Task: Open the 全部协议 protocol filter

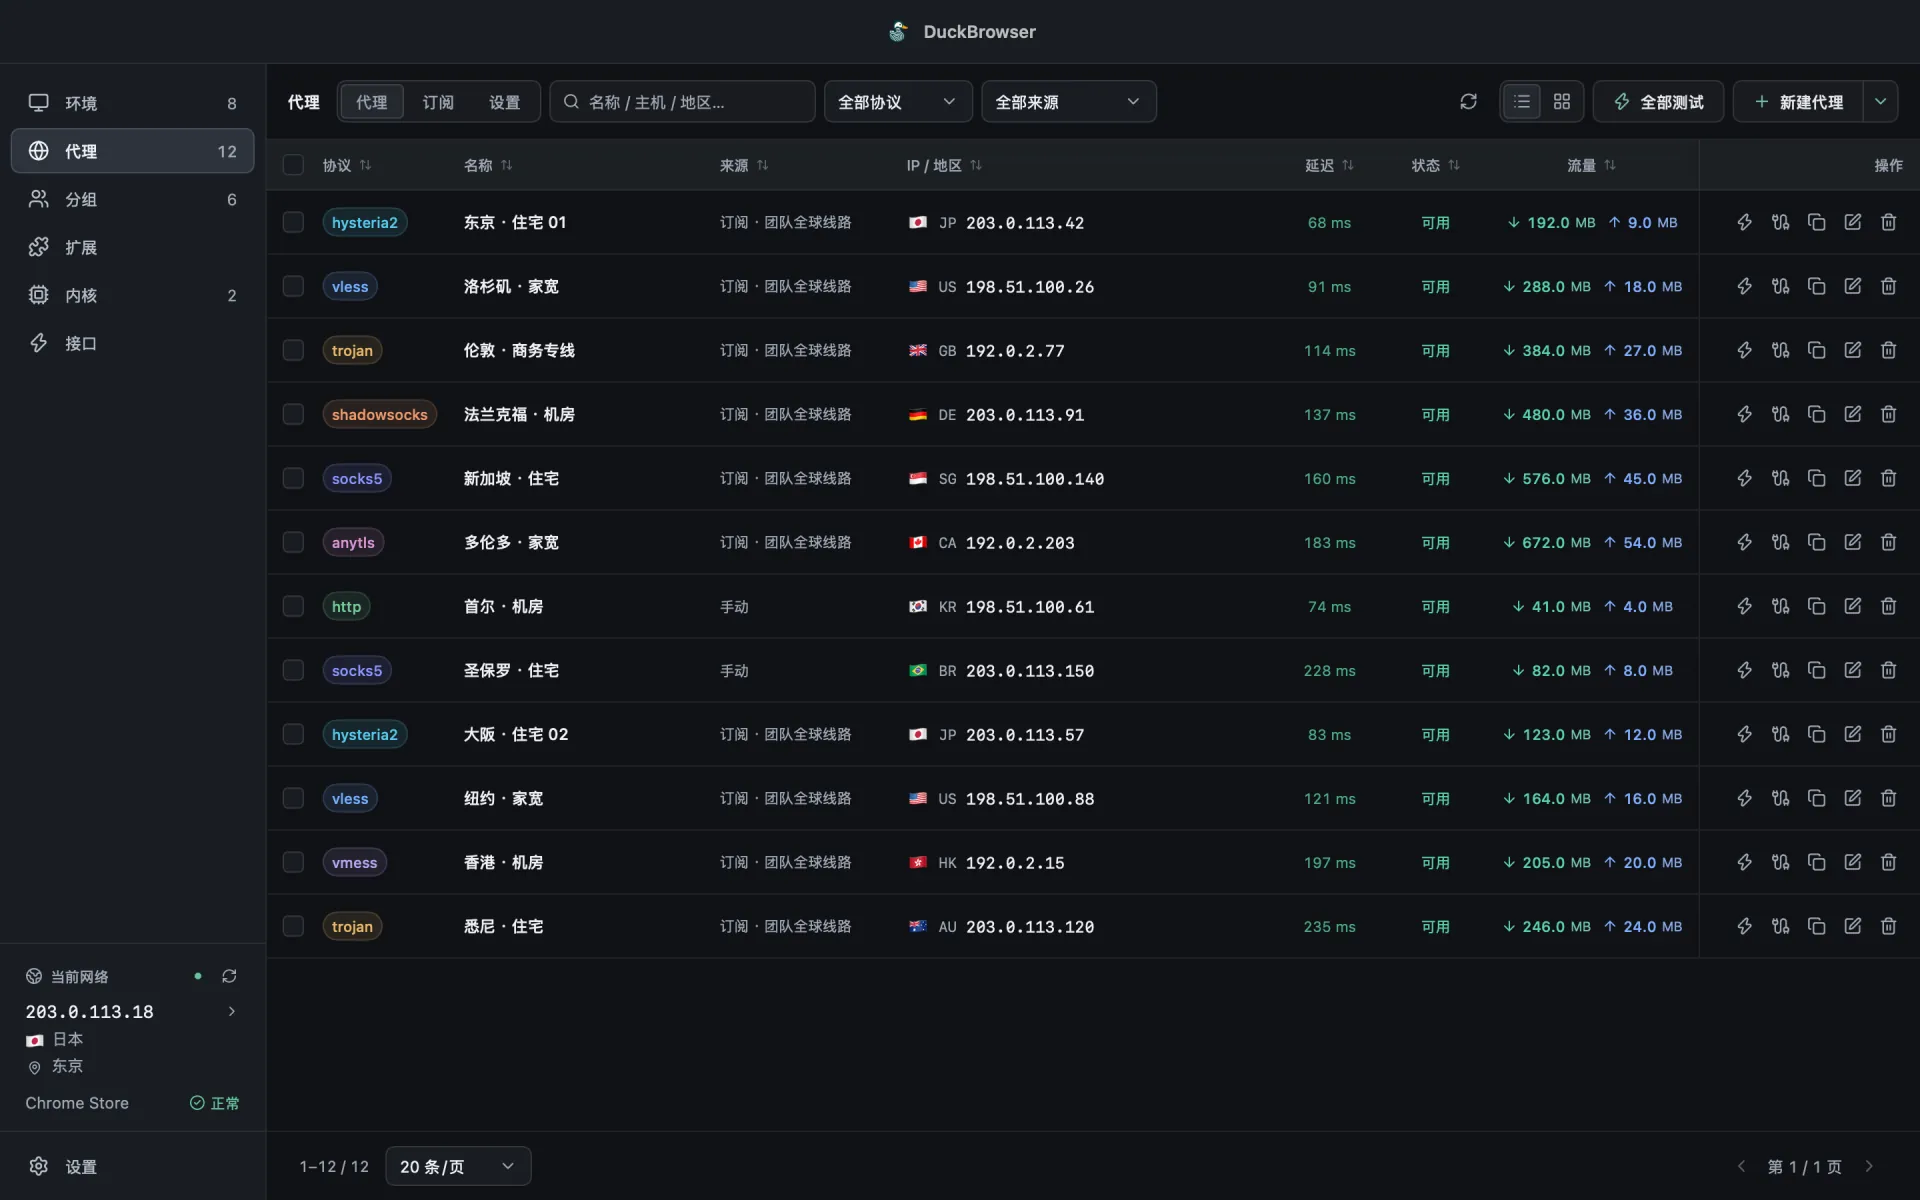Action: (897, 101)
